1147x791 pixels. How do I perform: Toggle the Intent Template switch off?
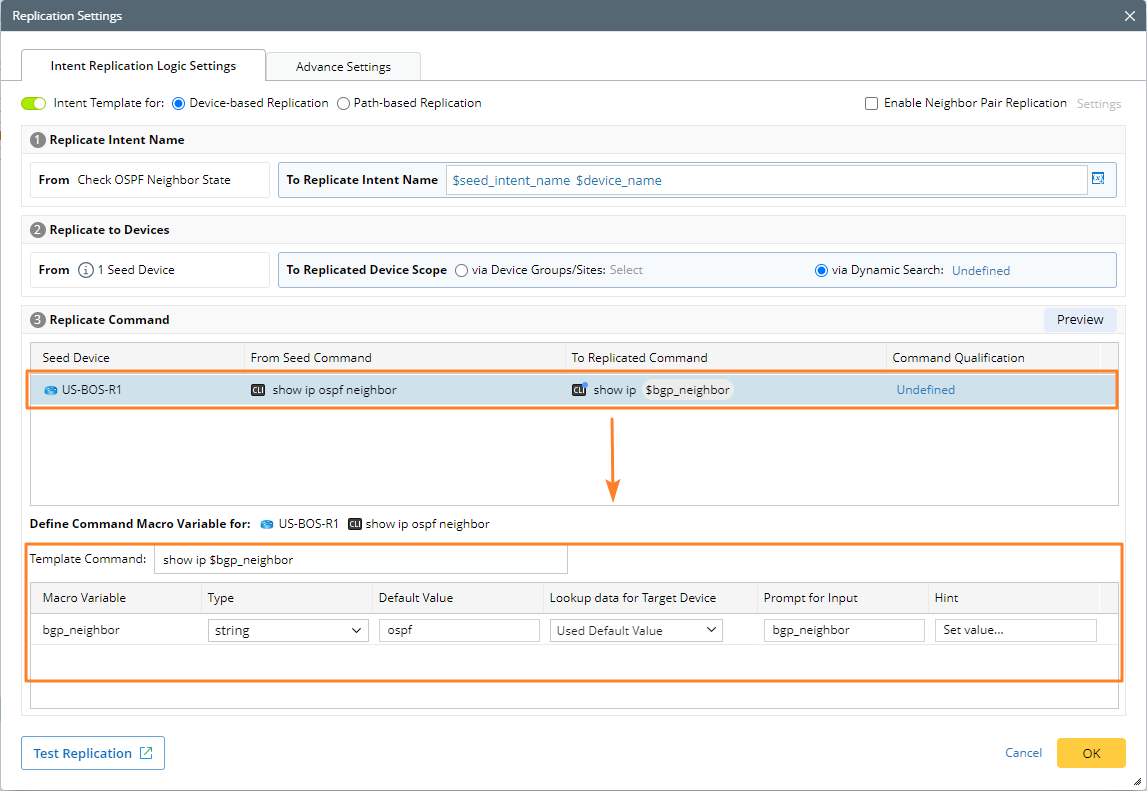(34, 103)
